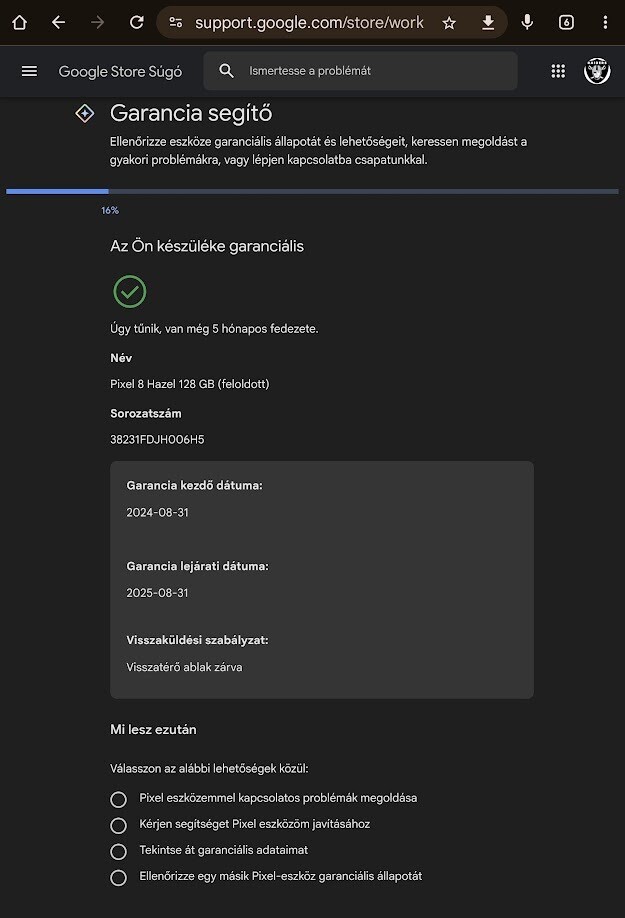Activate the microphone voice search icon

pos(527,22)
